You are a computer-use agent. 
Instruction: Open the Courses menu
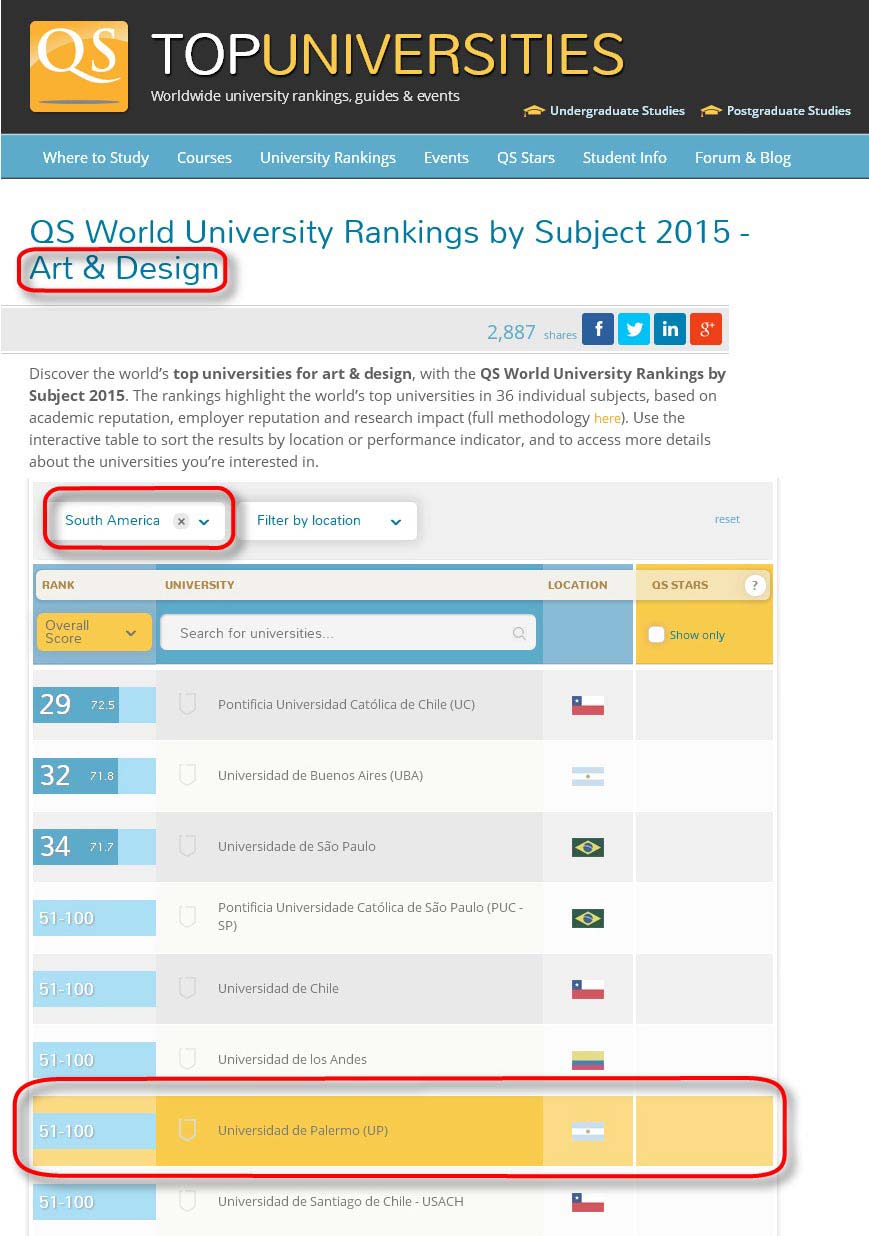204,157
